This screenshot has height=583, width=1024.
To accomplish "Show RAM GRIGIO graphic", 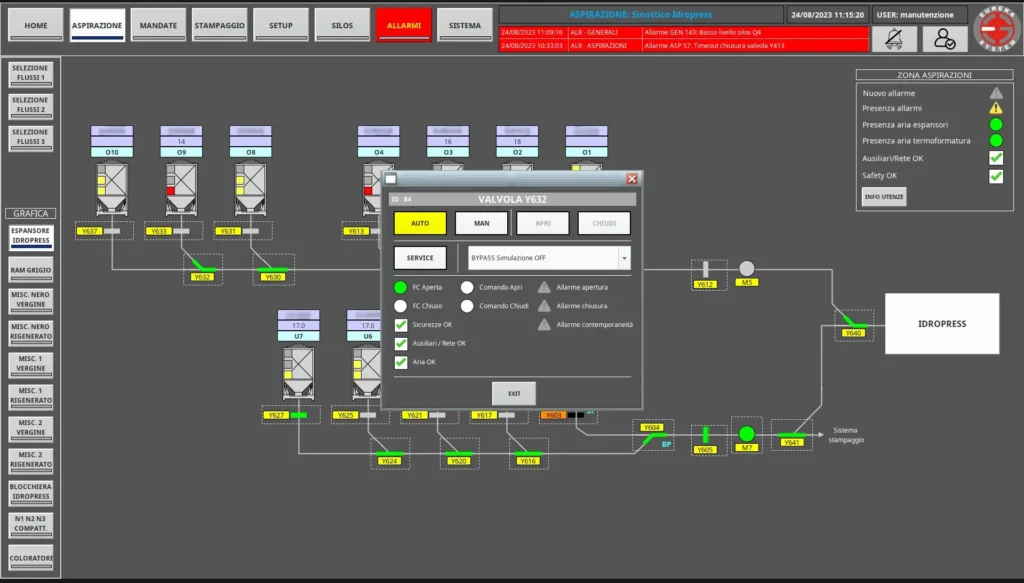I will [x=31, y=270].
